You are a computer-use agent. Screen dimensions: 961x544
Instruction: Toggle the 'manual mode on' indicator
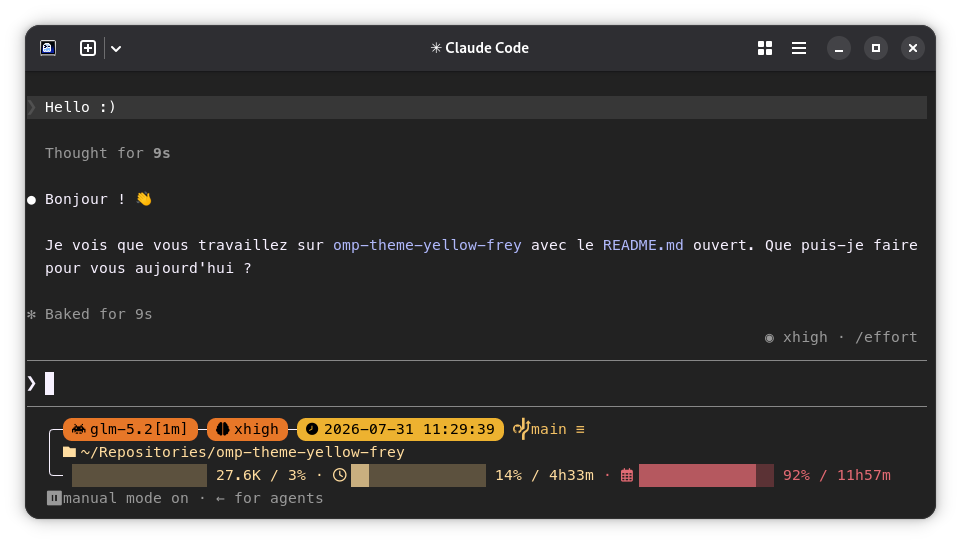(126, 498)
